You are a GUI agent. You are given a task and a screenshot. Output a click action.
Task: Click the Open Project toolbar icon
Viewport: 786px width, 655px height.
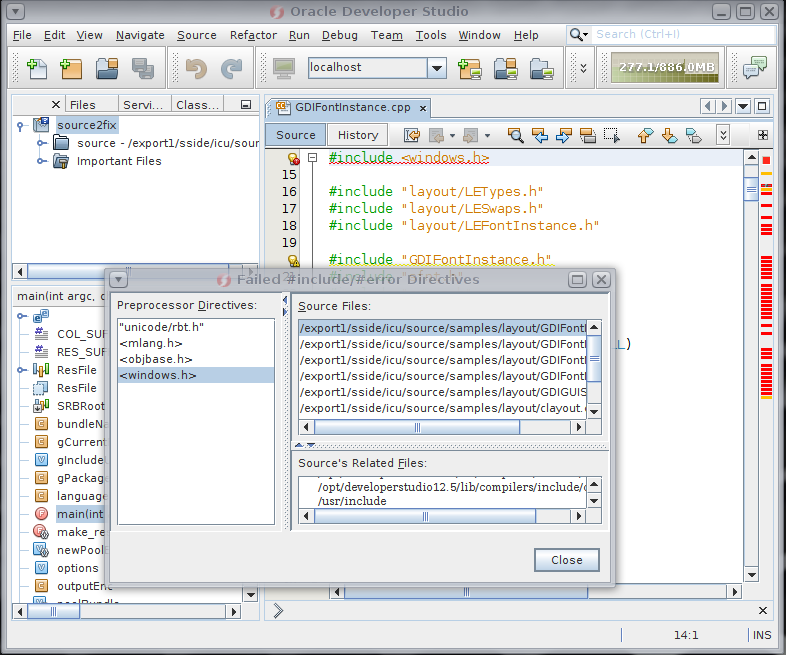(x=107, y=68)
